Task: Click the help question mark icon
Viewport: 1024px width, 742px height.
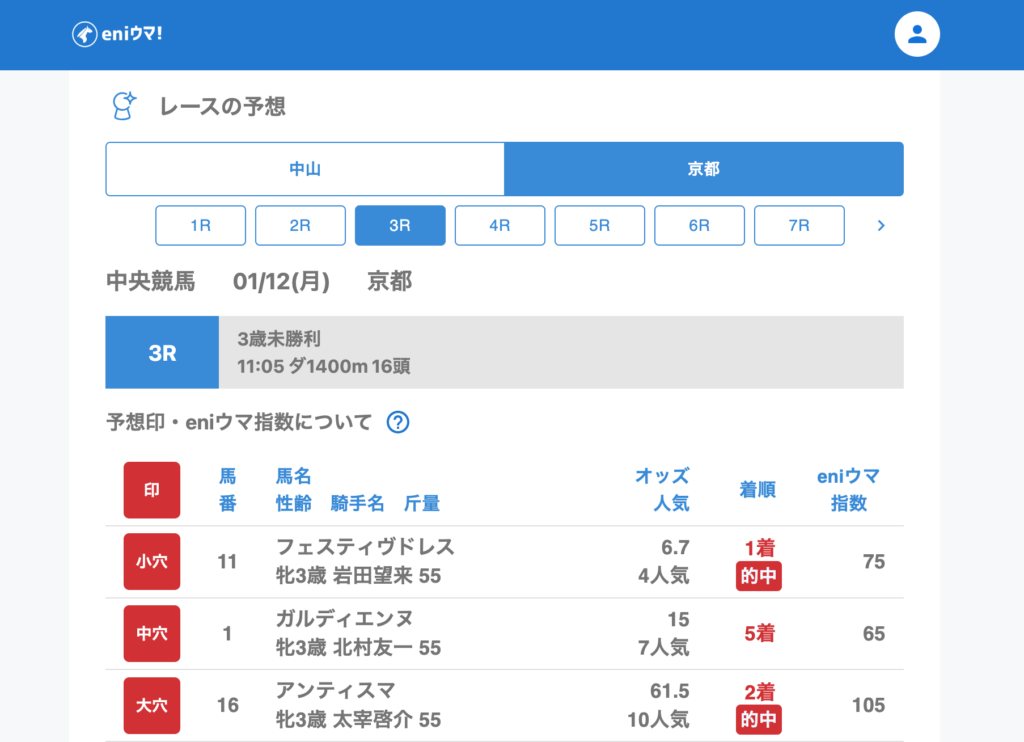Action: (x=397, y=422)
